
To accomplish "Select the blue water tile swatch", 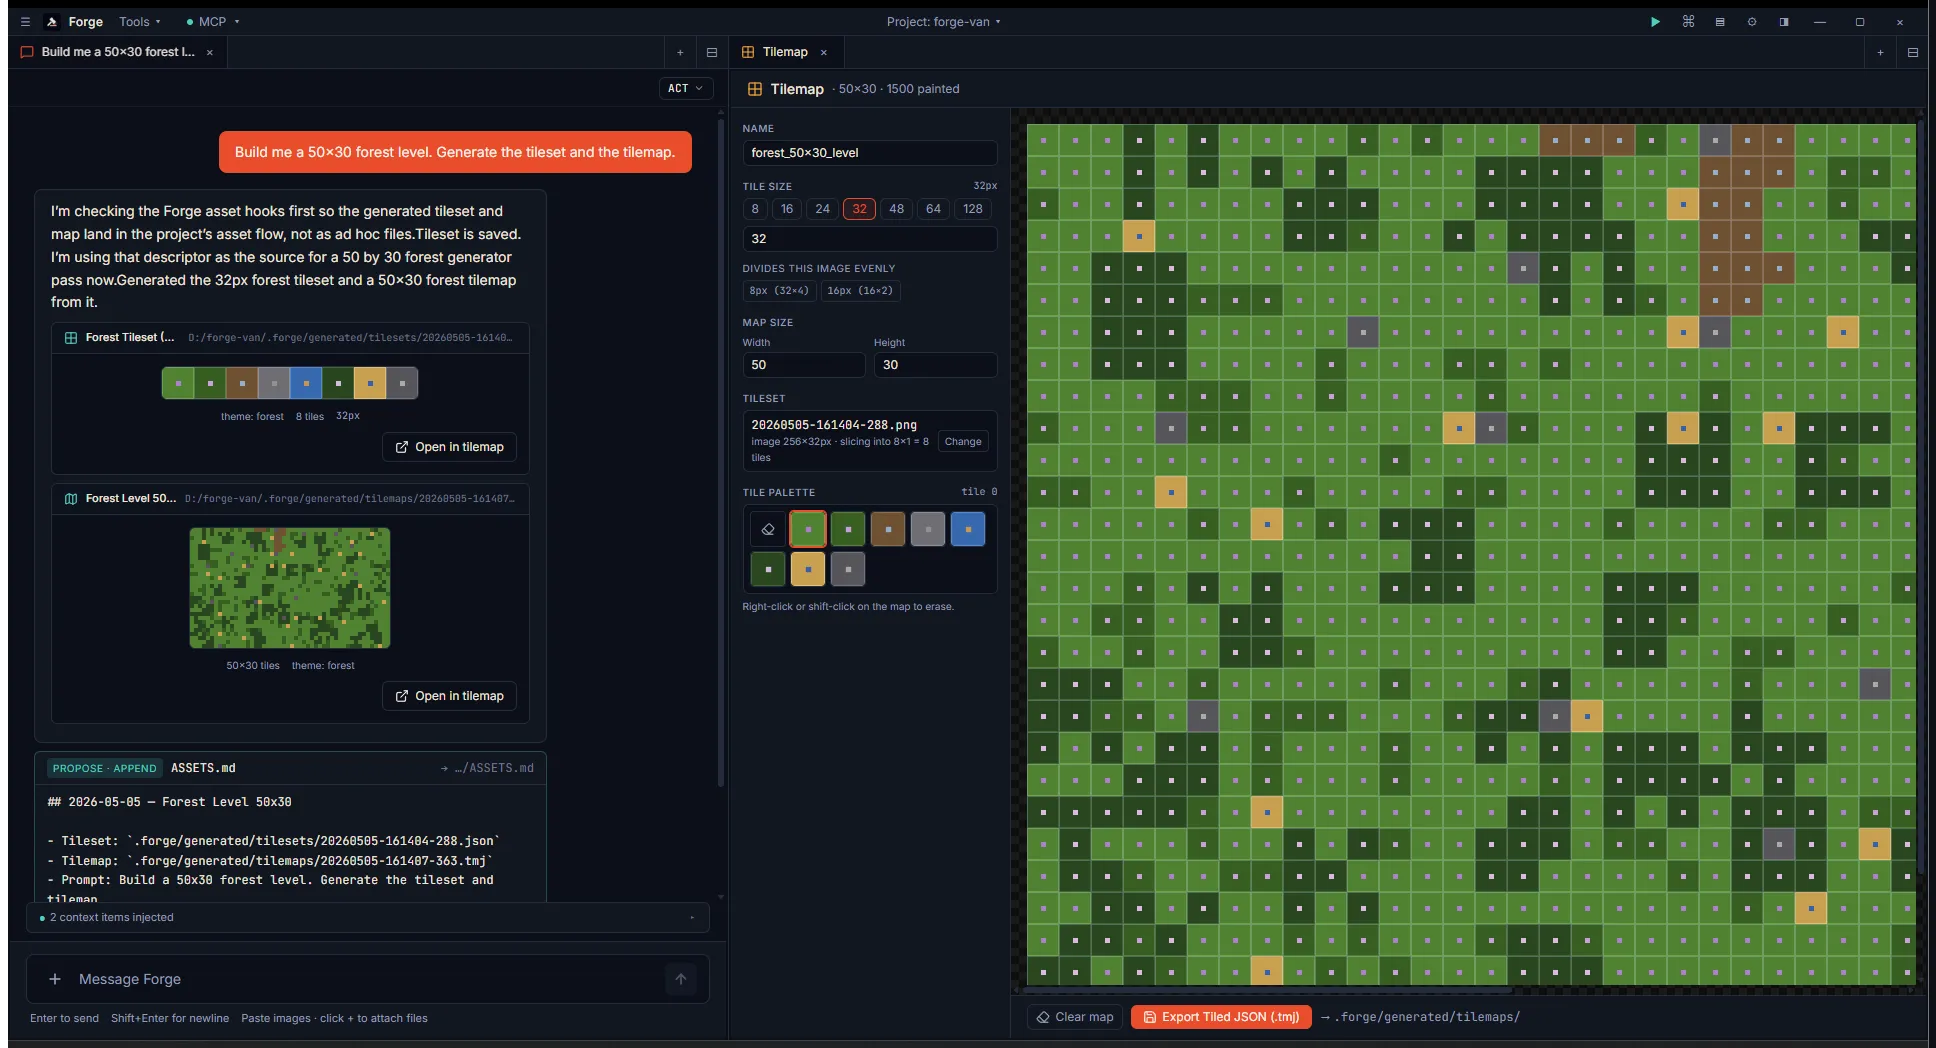I will coord(968,529).
